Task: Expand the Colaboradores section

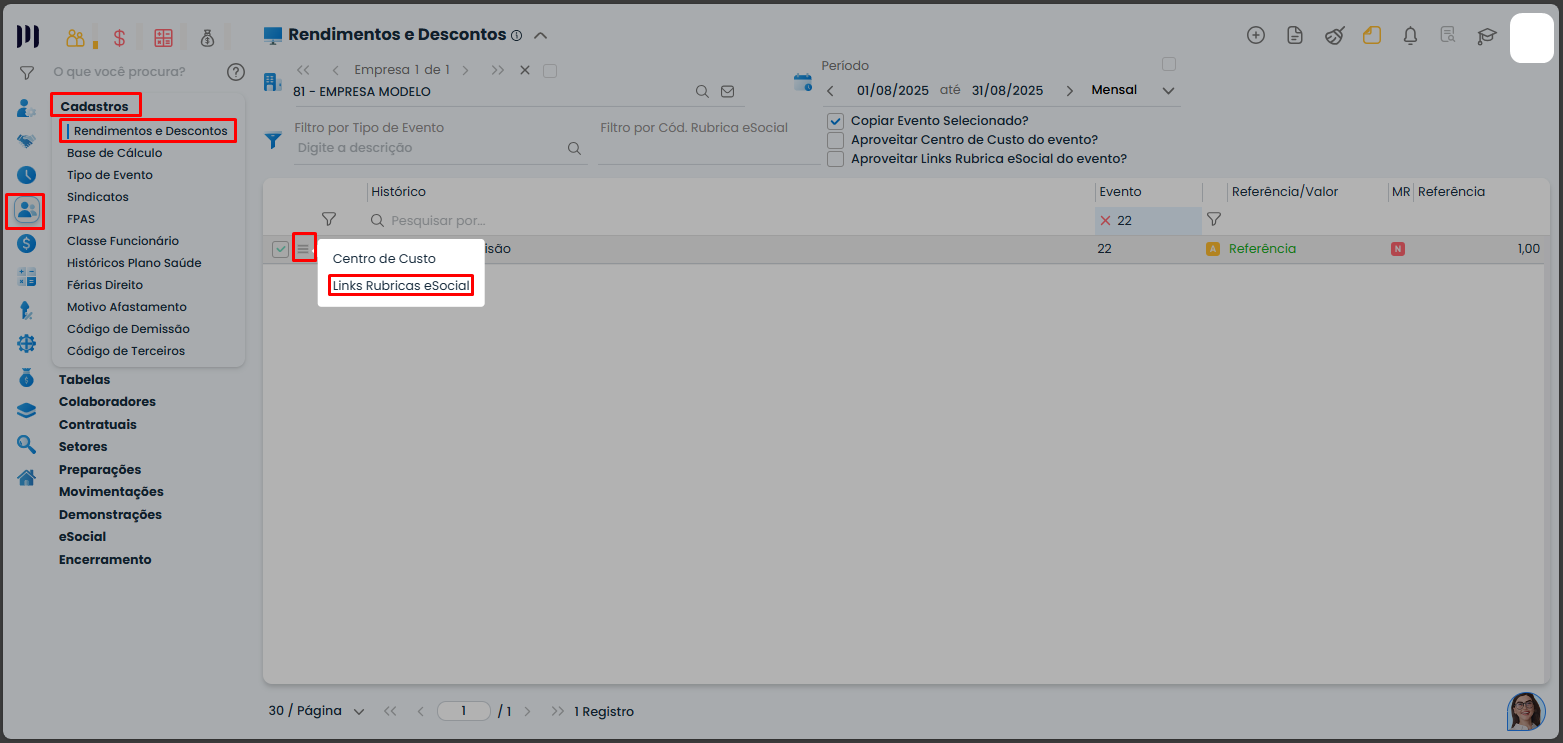Action: point(107,401)
